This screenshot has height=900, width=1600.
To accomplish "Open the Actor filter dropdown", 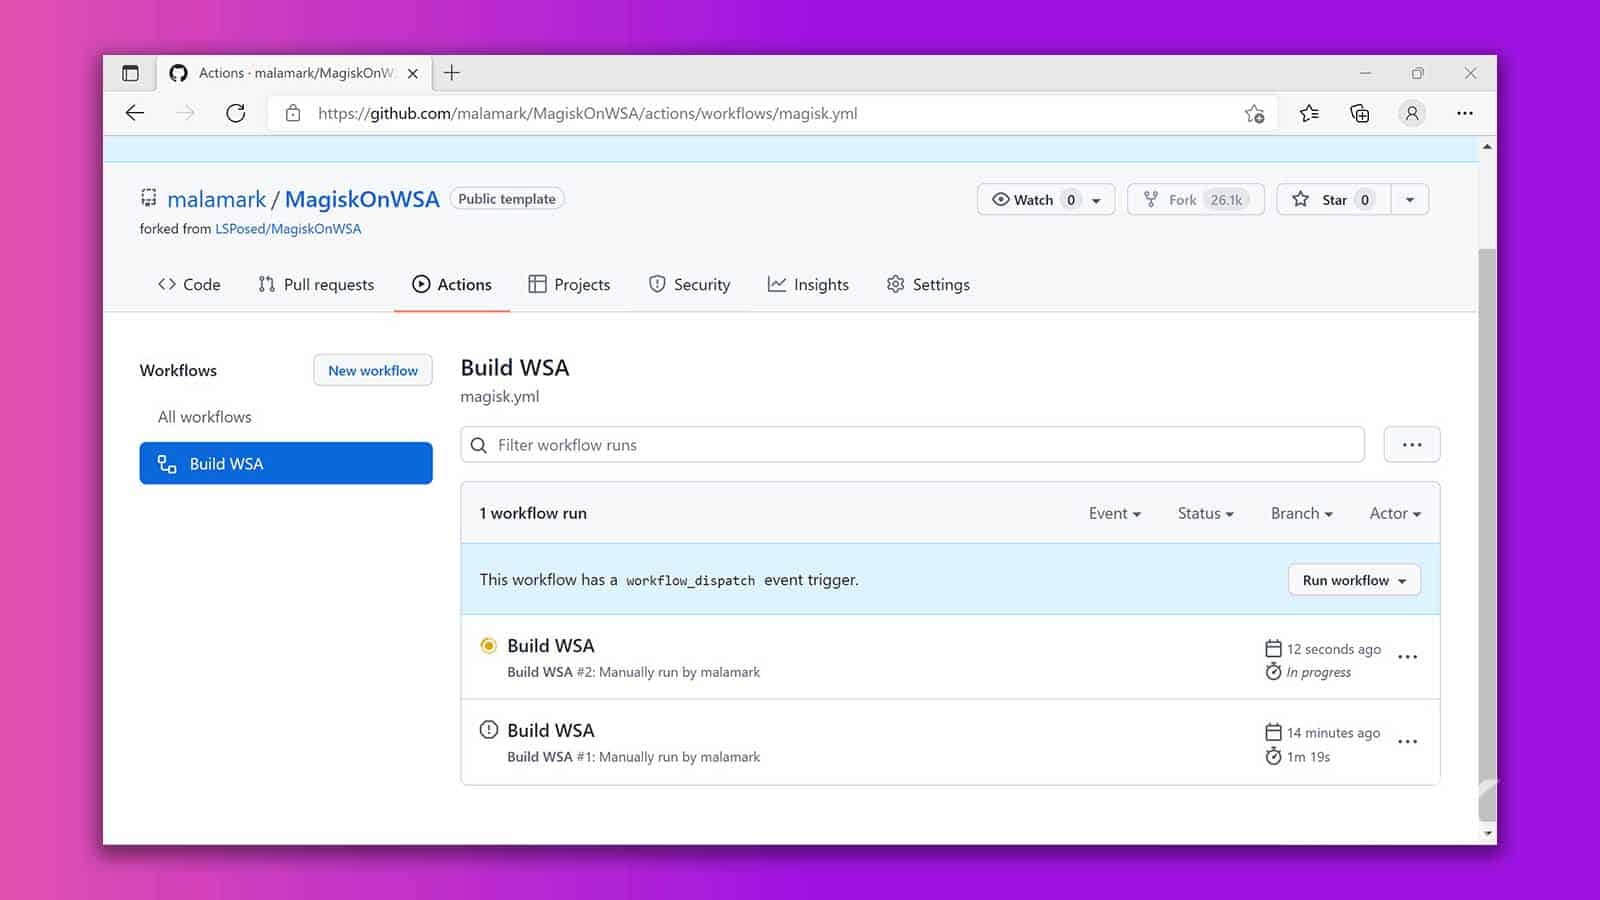I will pyautogui.click(x=1395, y=513).
